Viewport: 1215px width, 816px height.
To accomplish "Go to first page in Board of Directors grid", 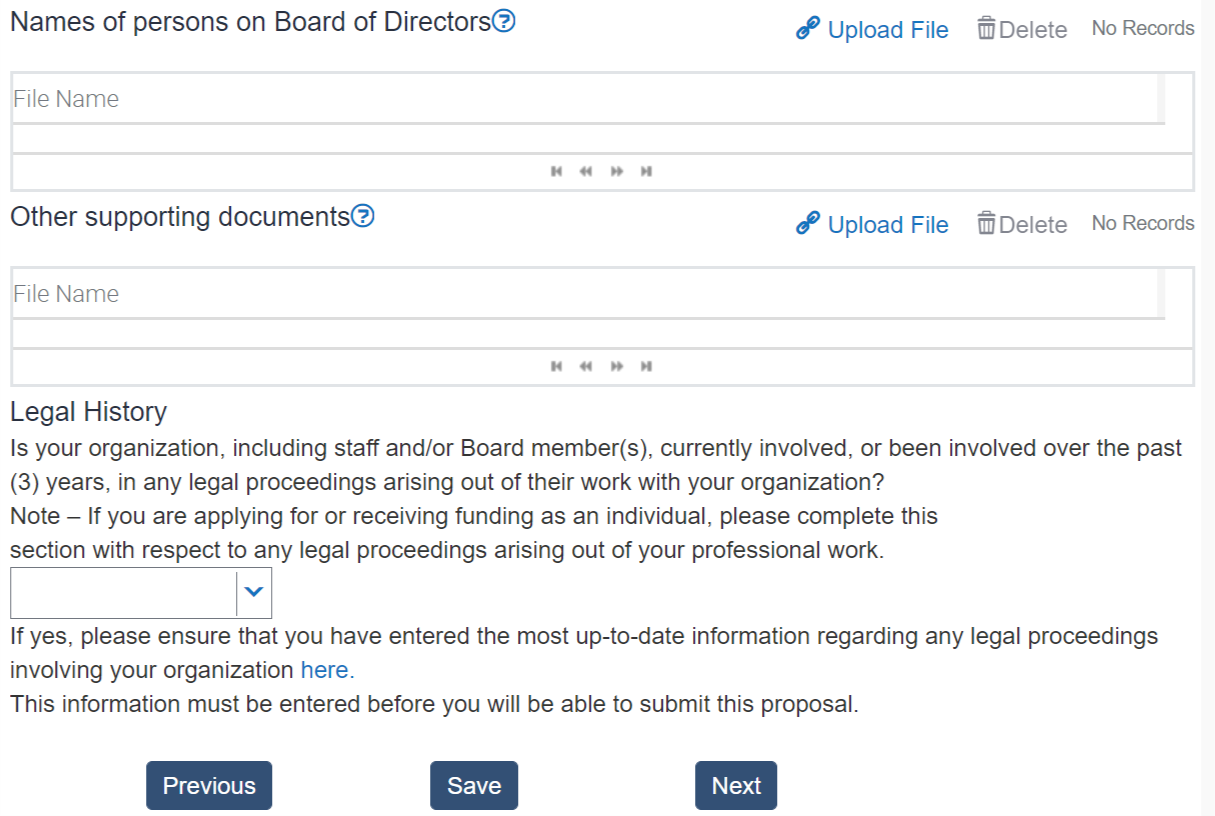I will pos(556,172).
